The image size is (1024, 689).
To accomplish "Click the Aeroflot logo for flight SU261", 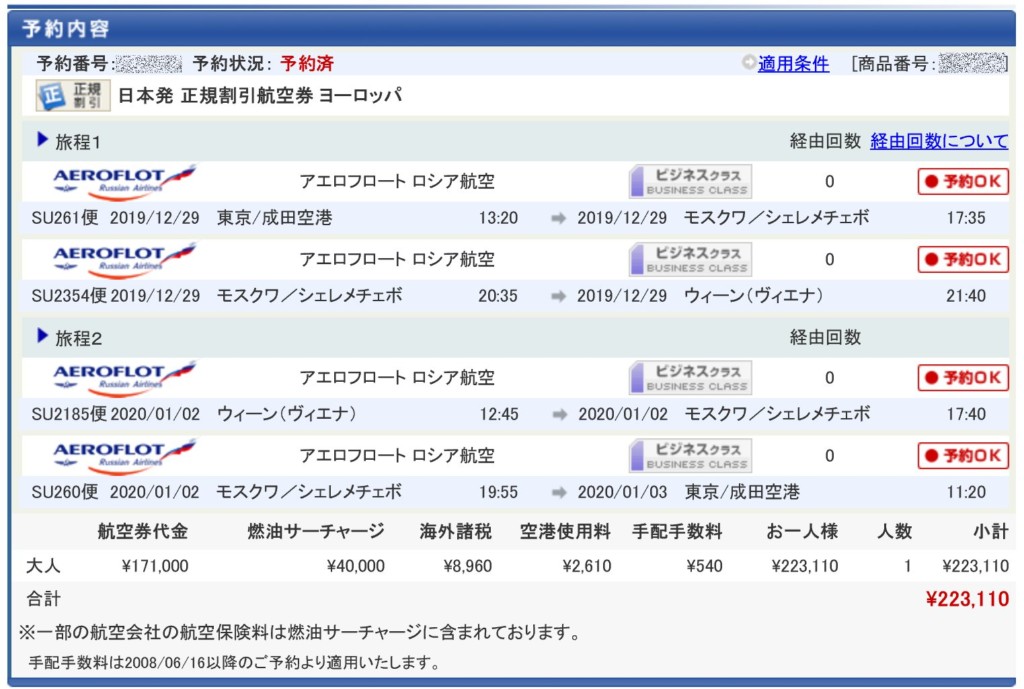I will [x=124, y=181].
